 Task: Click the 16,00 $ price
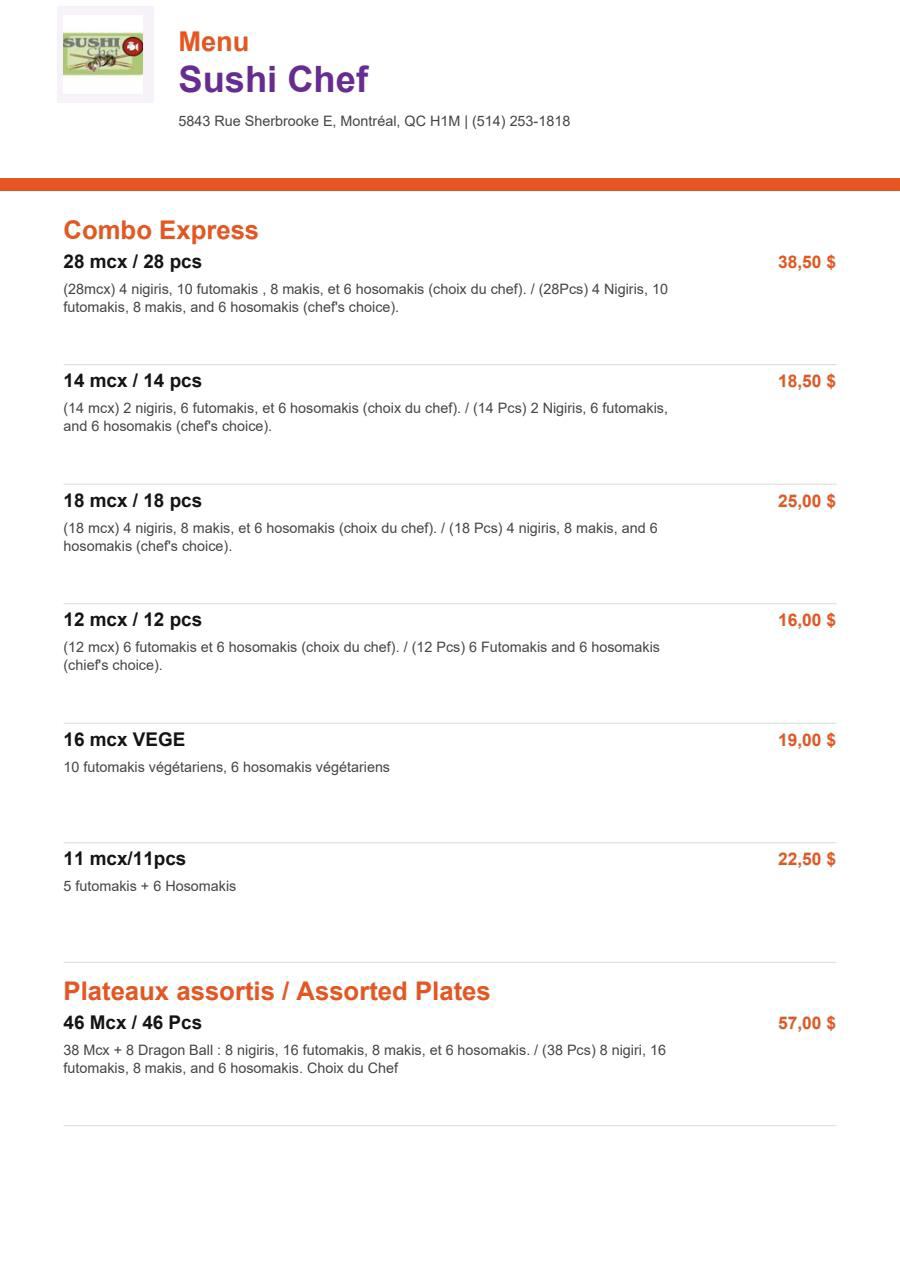coord(806,620)
